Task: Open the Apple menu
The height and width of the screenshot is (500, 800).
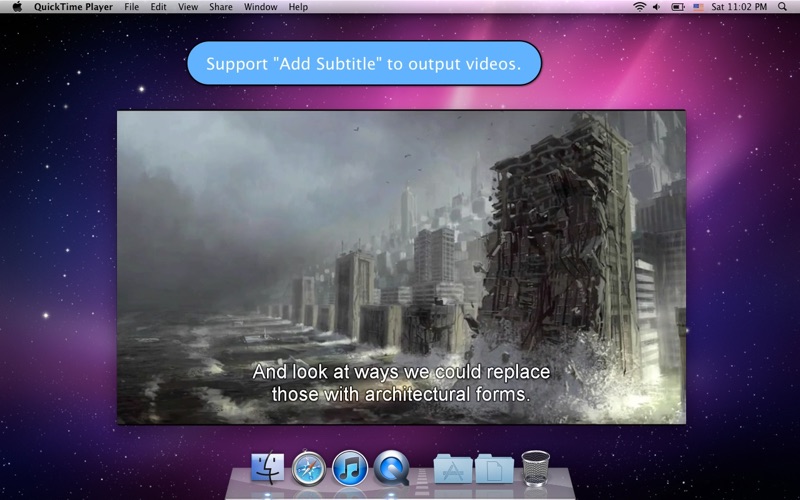Action: pos(17,7)
